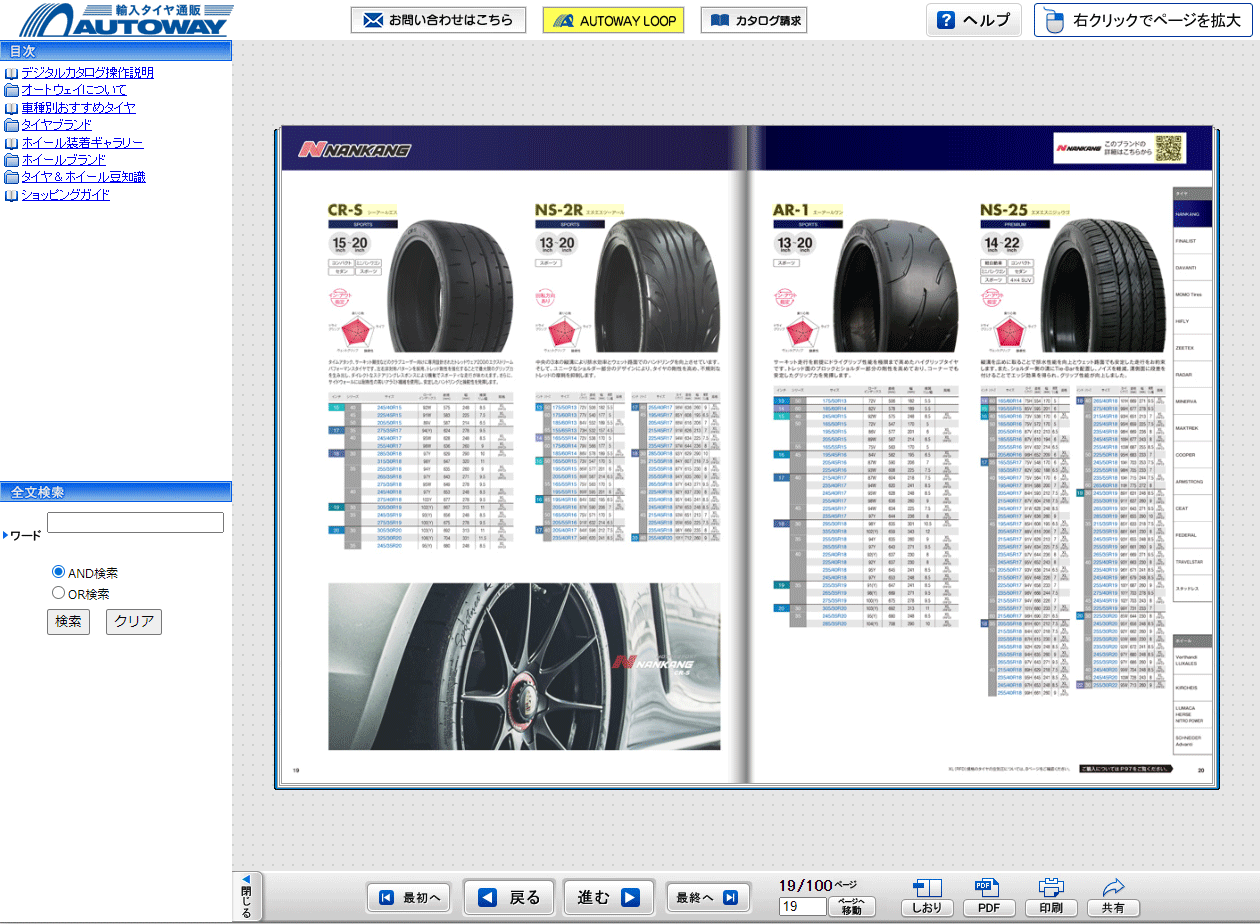Click the book icon beside デジタルカタログ操作説明
1260x924 pixels.
click(x=11, y=73)
